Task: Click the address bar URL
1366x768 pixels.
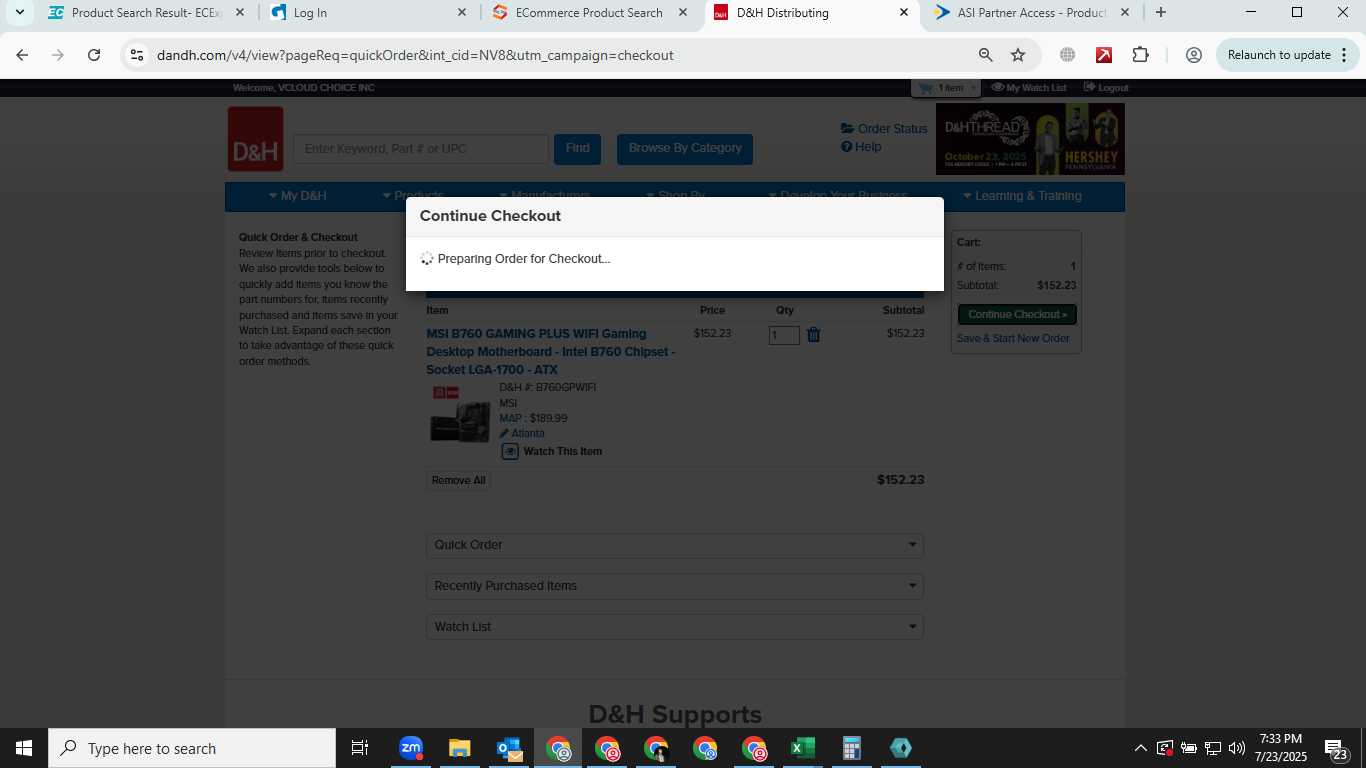Action: tap(415, 55)
